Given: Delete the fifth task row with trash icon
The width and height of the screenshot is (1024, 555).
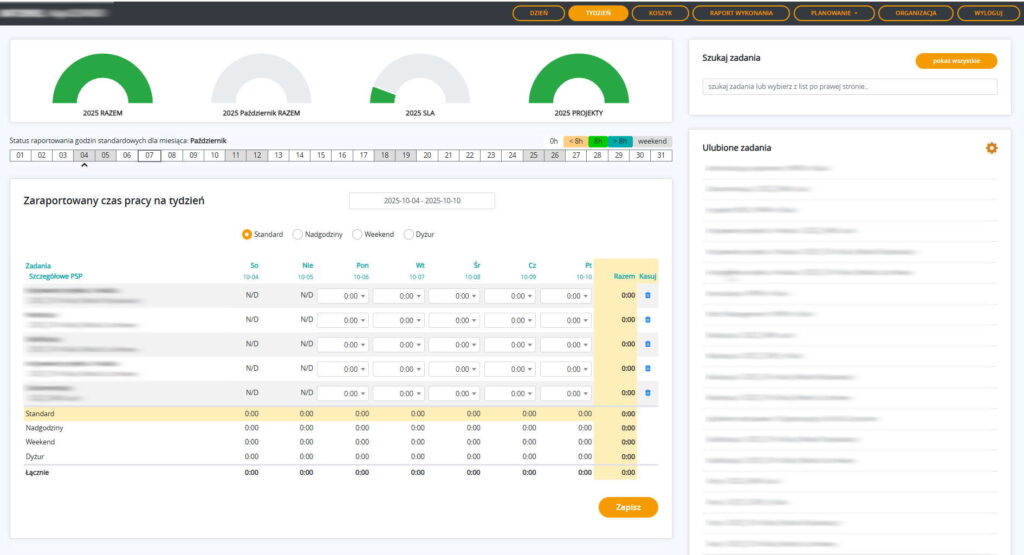Looking at the screenshot, I should pos(647,393).
